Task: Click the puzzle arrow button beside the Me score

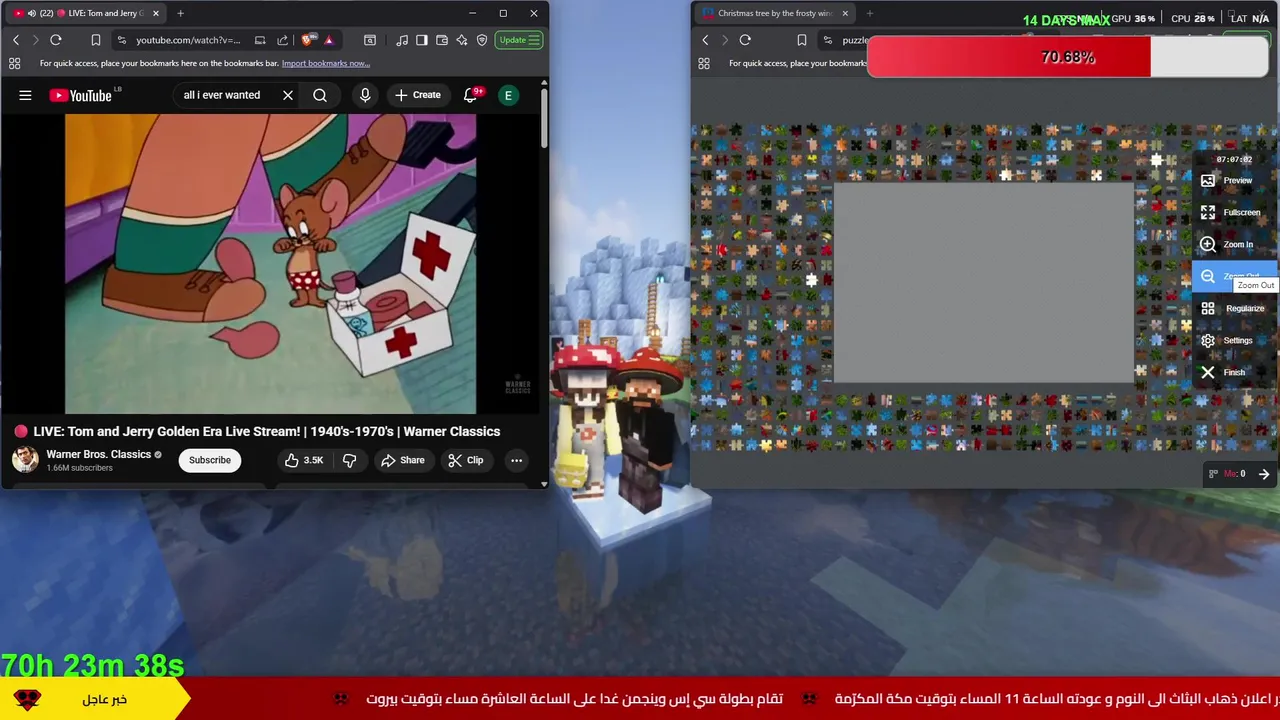Action: [x=1264, y=474]
